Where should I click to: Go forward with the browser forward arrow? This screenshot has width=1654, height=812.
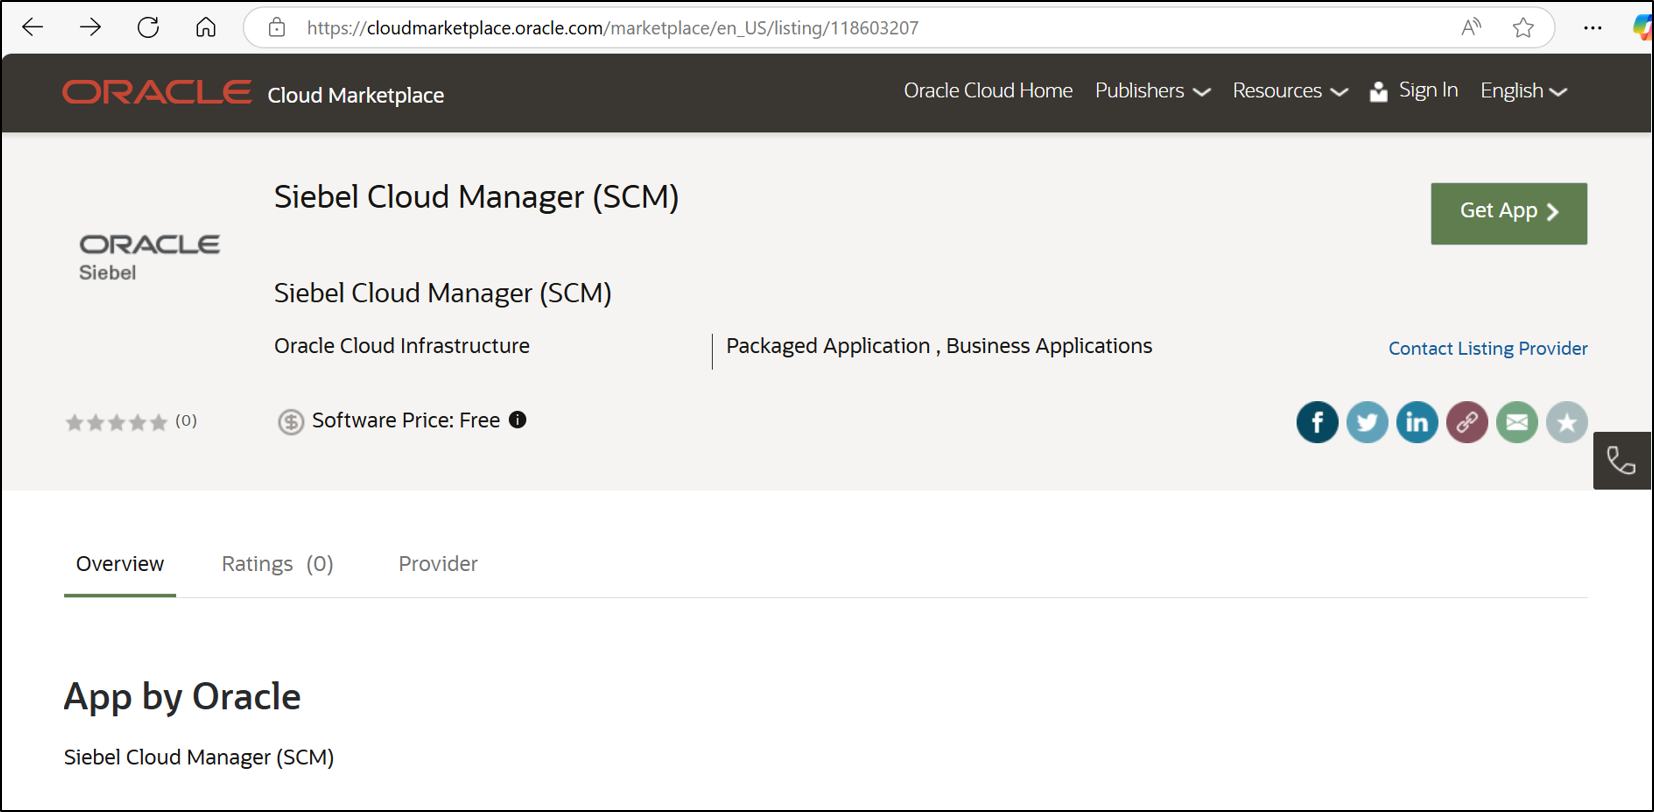(x=90, y=27)
